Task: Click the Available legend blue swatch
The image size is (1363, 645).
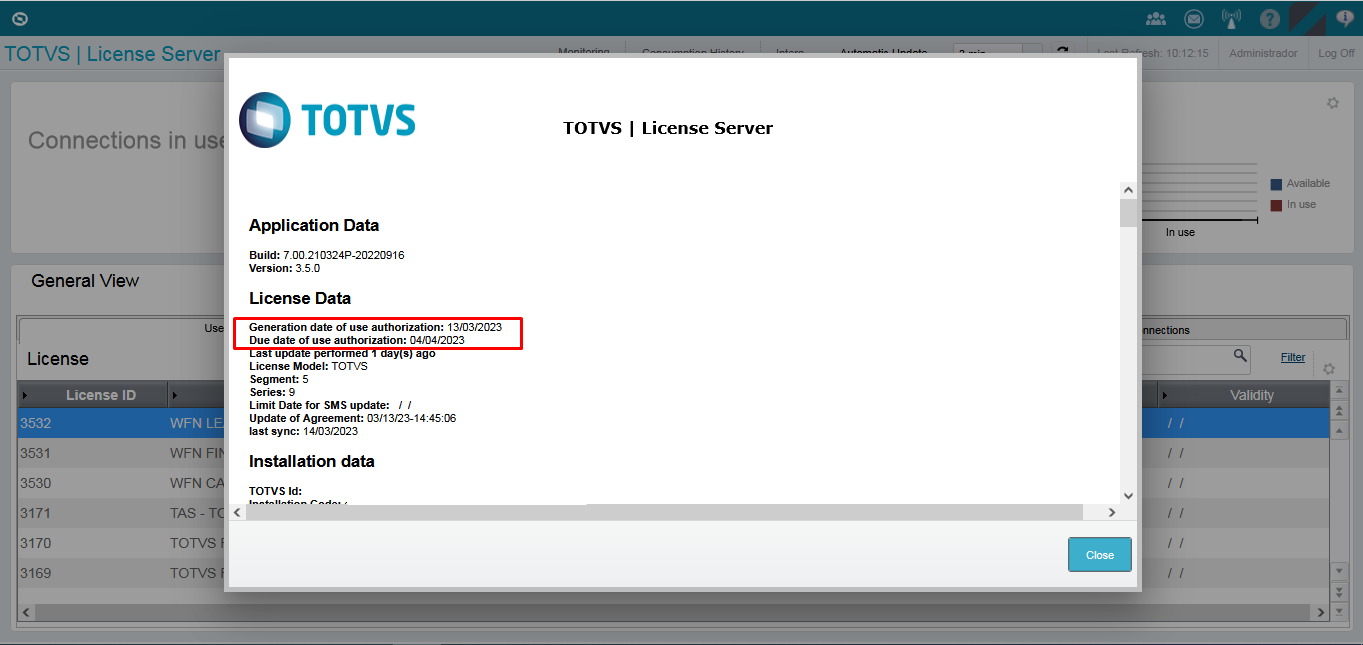Action: [x=1276, y=184]
